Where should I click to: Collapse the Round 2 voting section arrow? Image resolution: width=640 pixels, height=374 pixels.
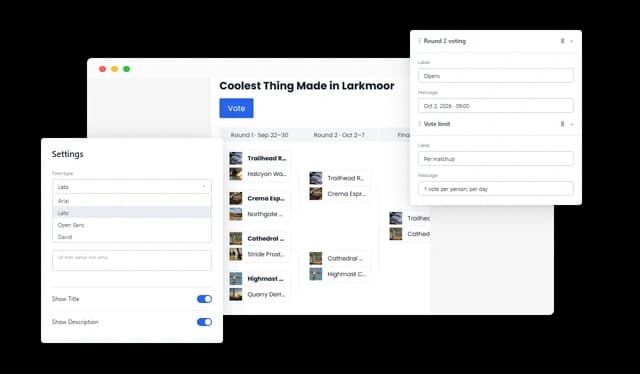pyautogui.click(x=571, y=41)
